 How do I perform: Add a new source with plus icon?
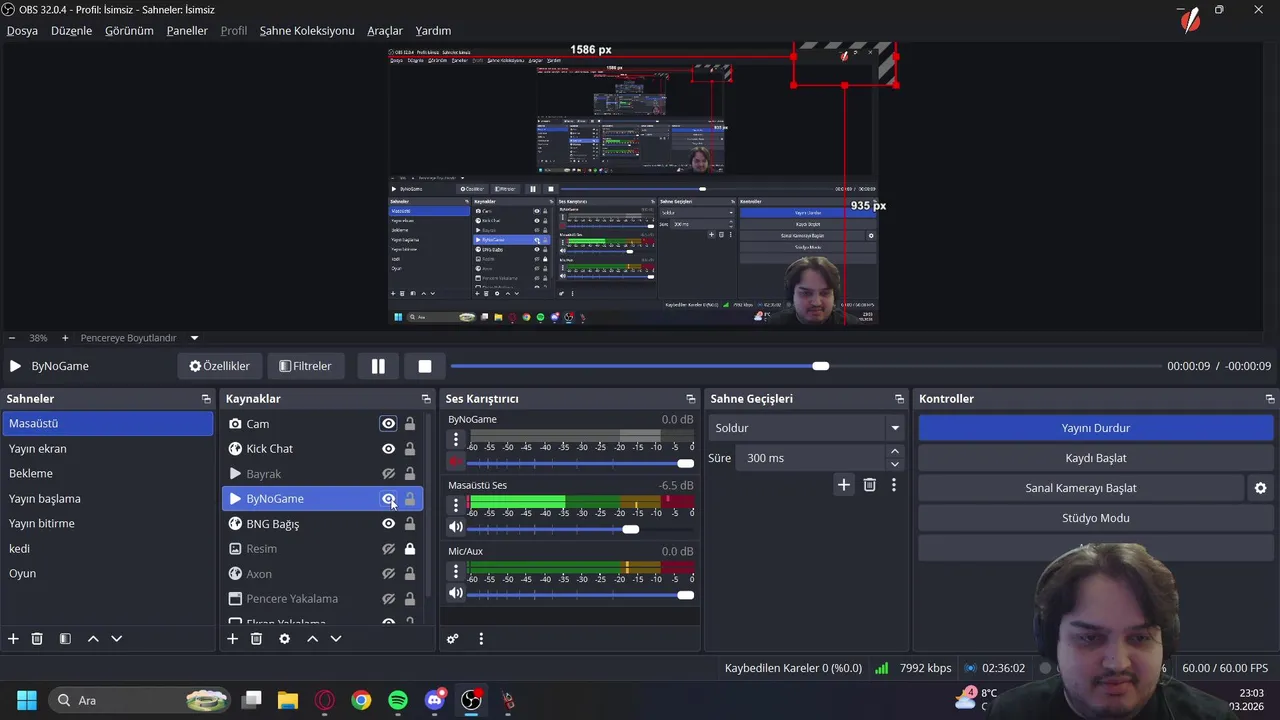pyautogui.click(x=232, y=639)
